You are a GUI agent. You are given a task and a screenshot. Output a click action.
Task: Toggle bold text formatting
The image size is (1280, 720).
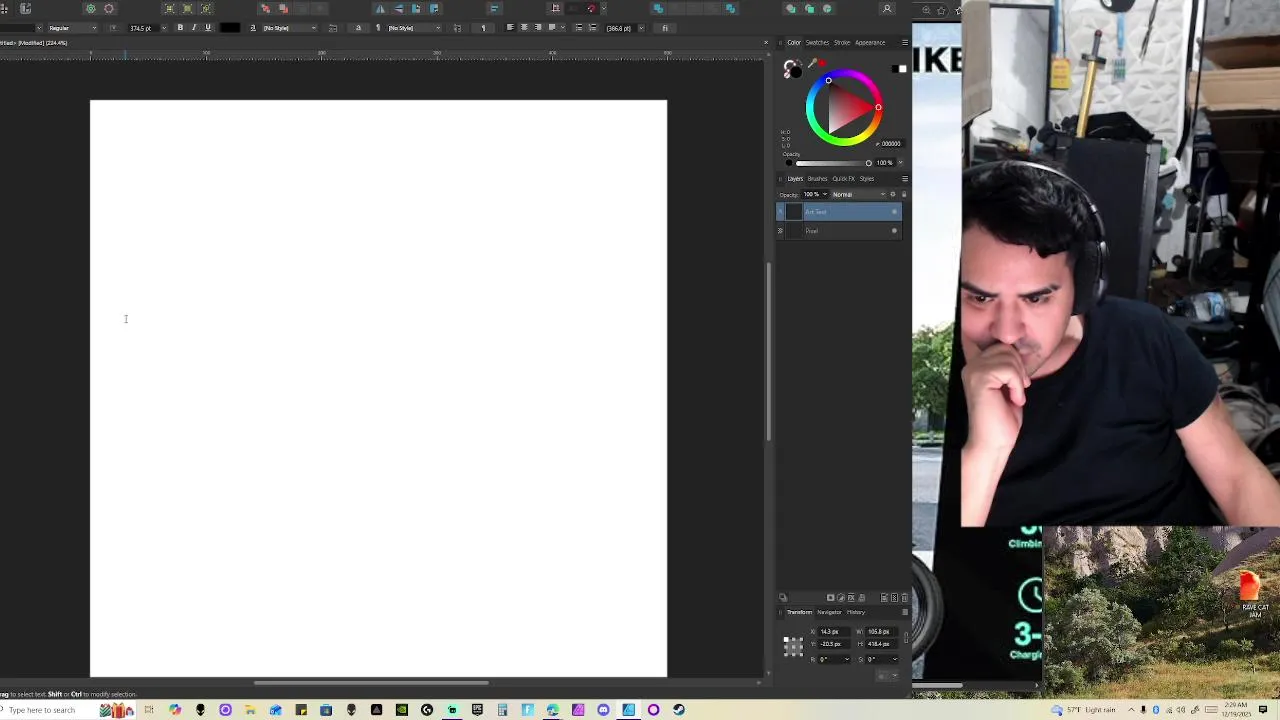coord(179,28)
